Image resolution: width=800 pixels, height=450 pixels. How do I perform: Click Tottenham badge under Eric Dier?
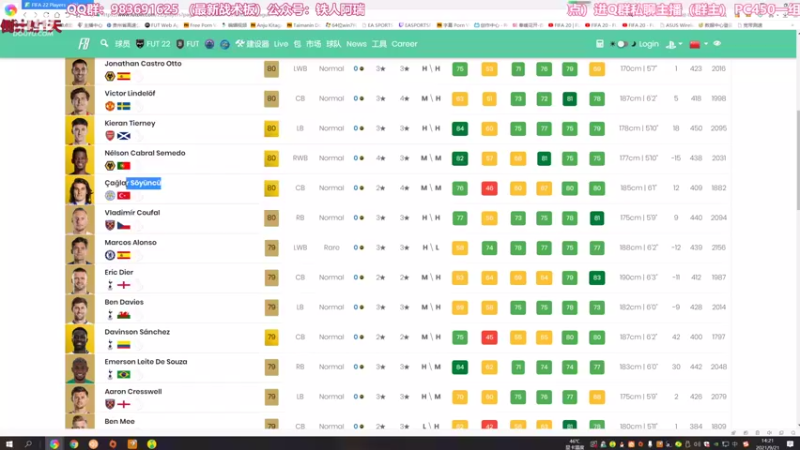(x=110, y=285)
